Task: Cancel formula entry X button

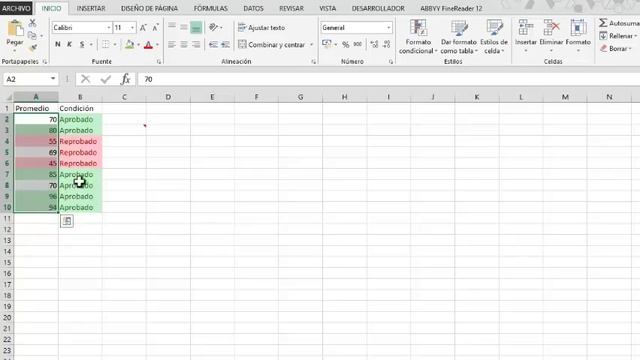Action: pos(85,79)
